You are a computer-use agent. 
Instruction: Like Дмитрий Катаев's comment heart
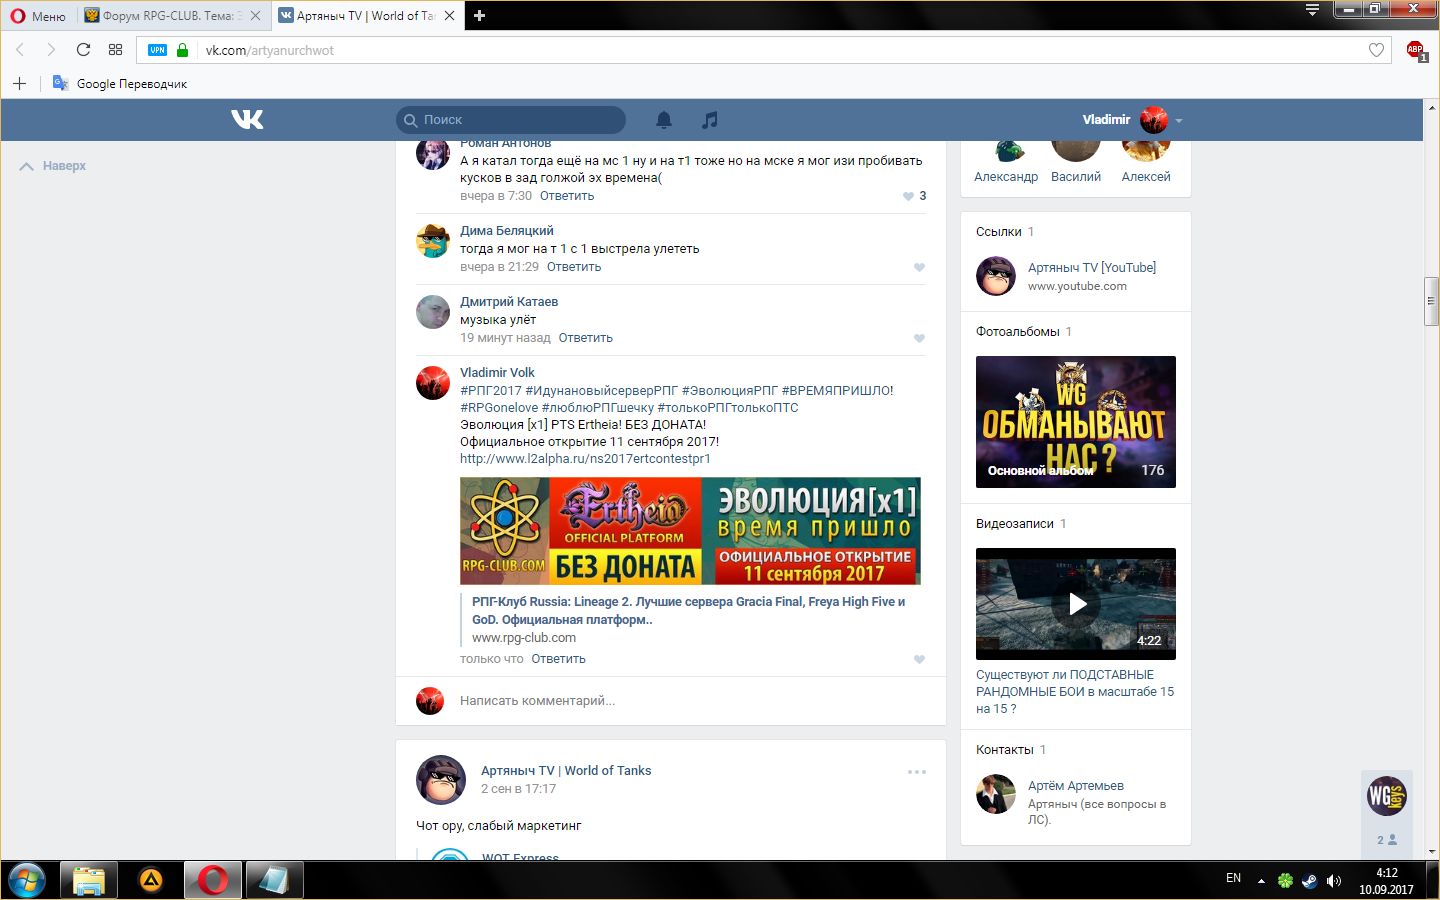[919, 338]
